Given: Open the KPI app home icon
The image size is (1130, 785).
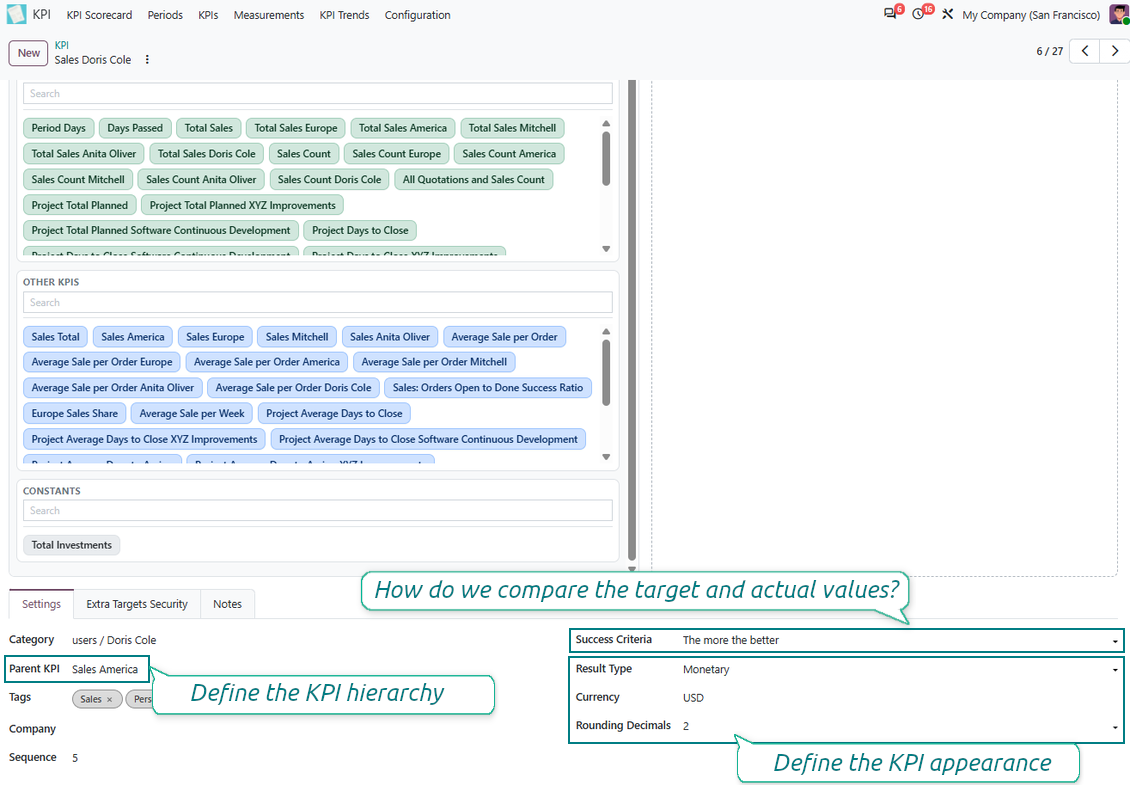Looking at the screenshot, I should click(x=17, y=14).
